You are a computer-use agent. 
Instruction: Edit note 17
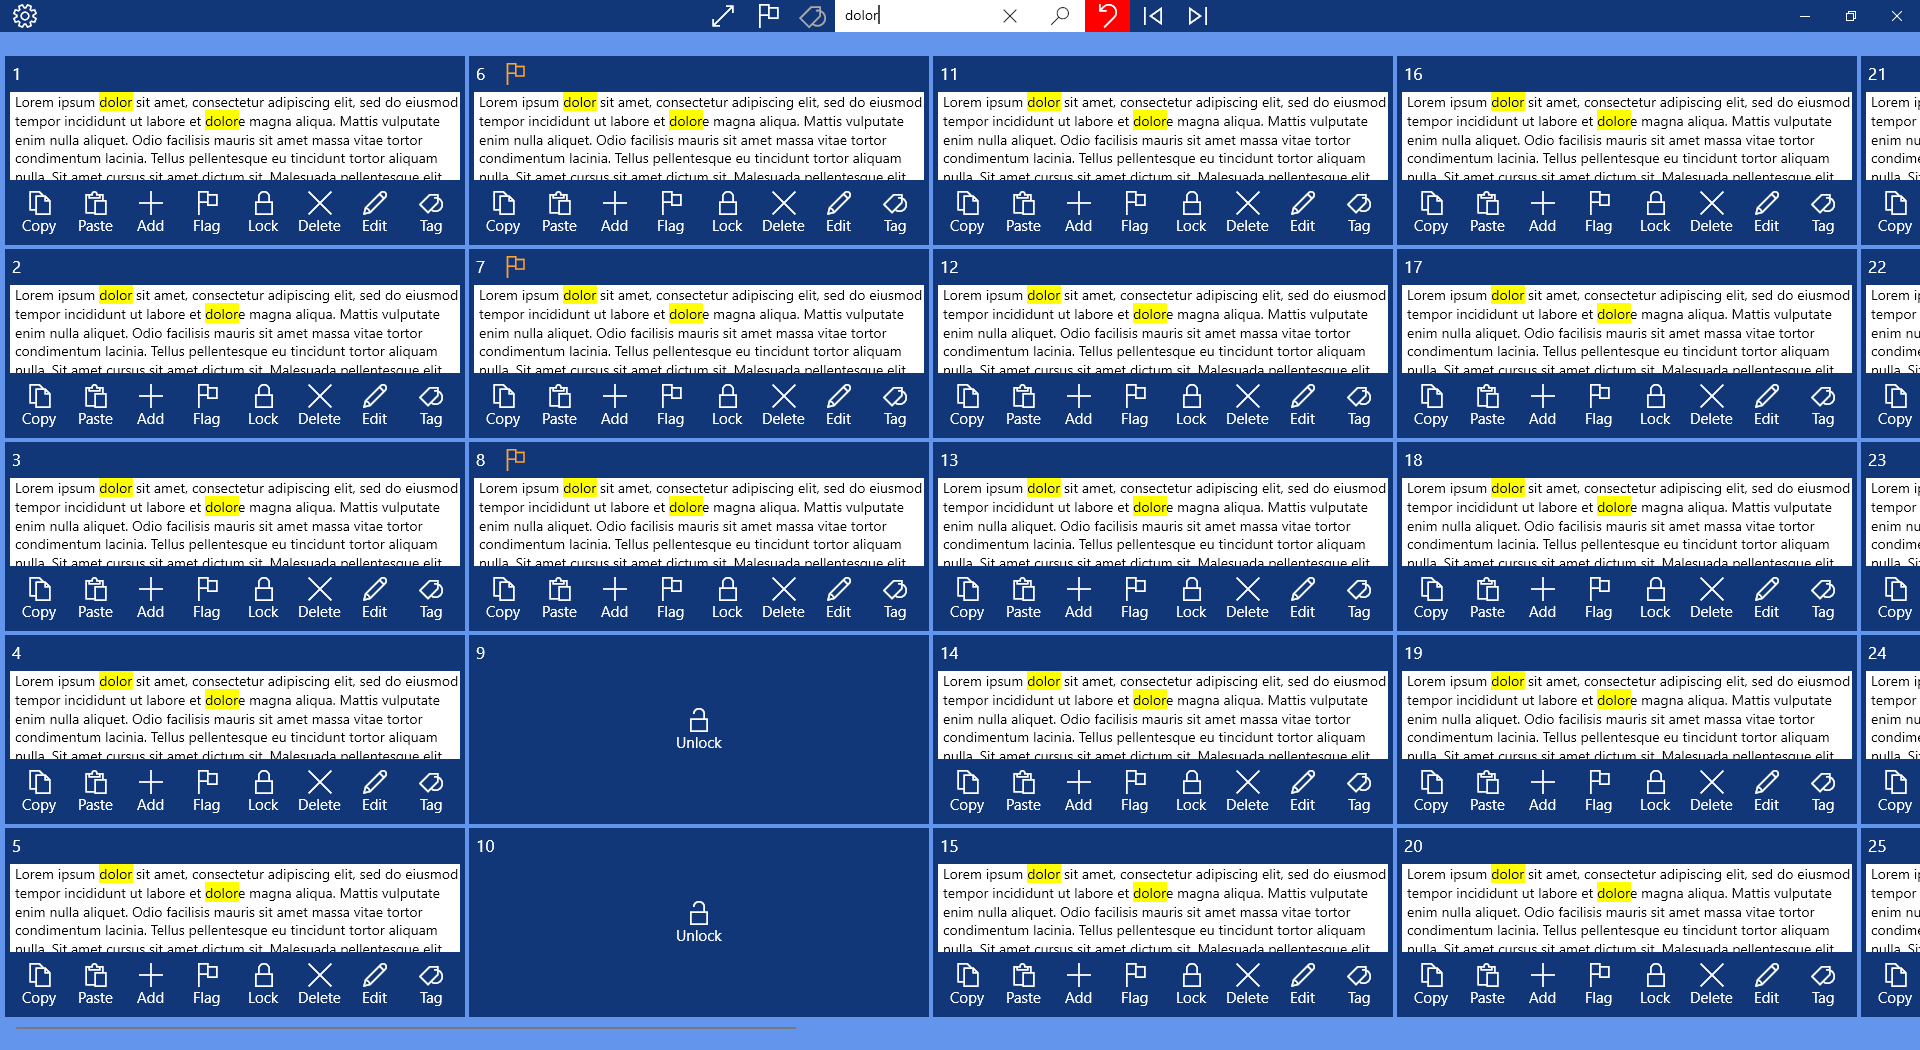(1766, 405)
